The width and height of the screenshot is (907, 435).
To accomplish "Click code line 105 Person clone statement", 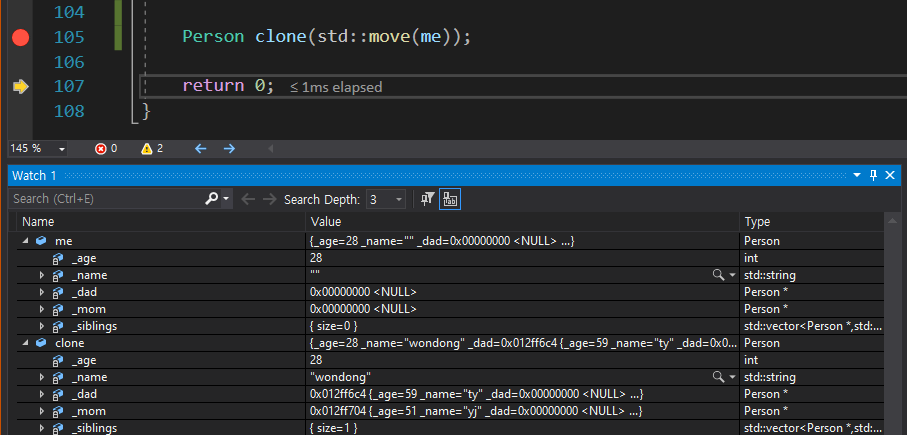I will (x=327, y=37).
